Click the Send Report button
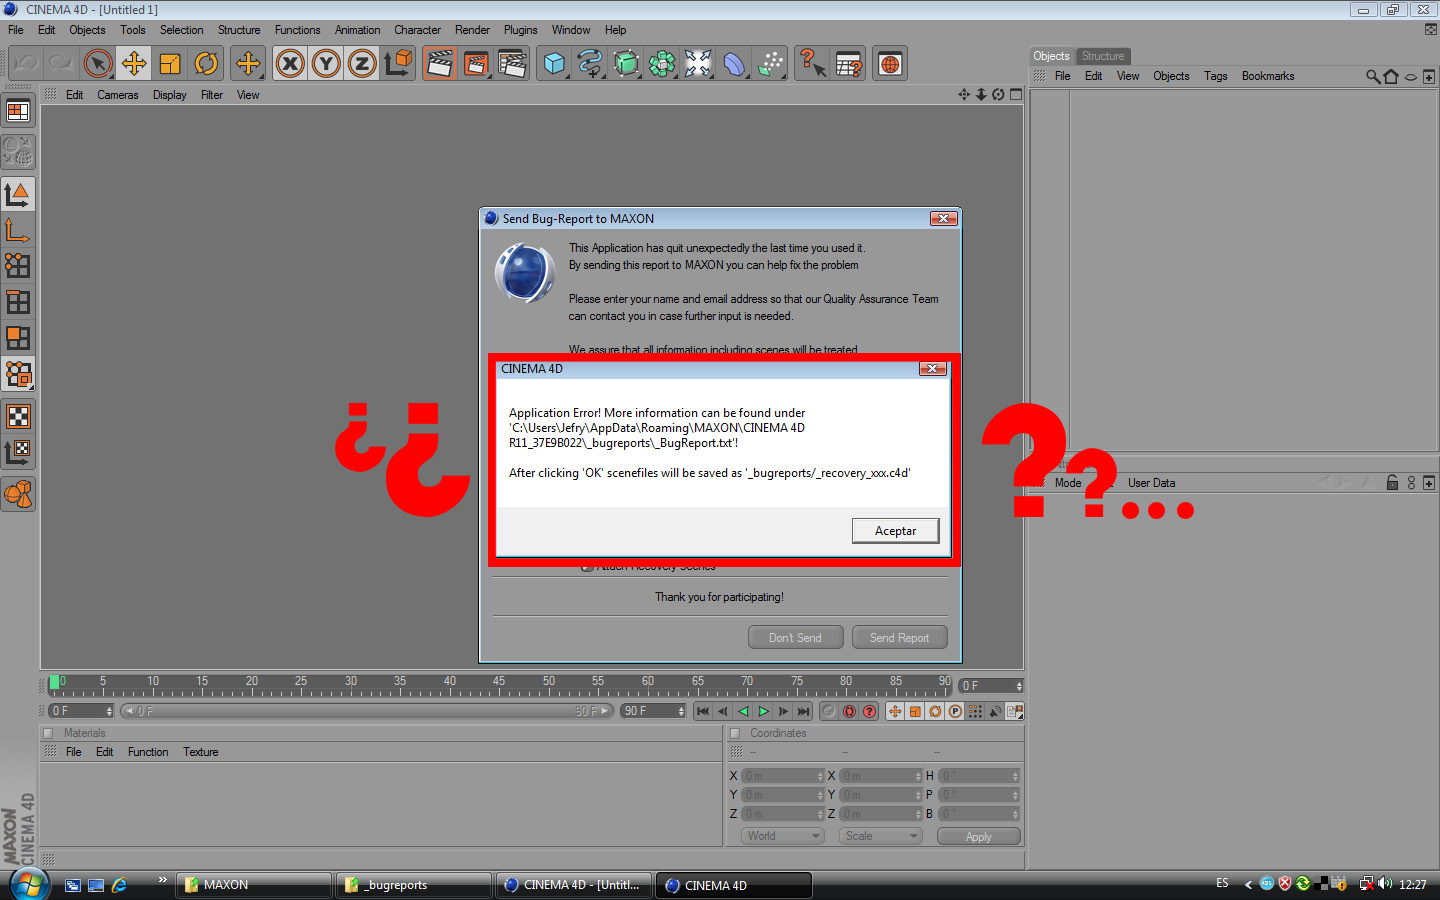 (x=899, y=638)
